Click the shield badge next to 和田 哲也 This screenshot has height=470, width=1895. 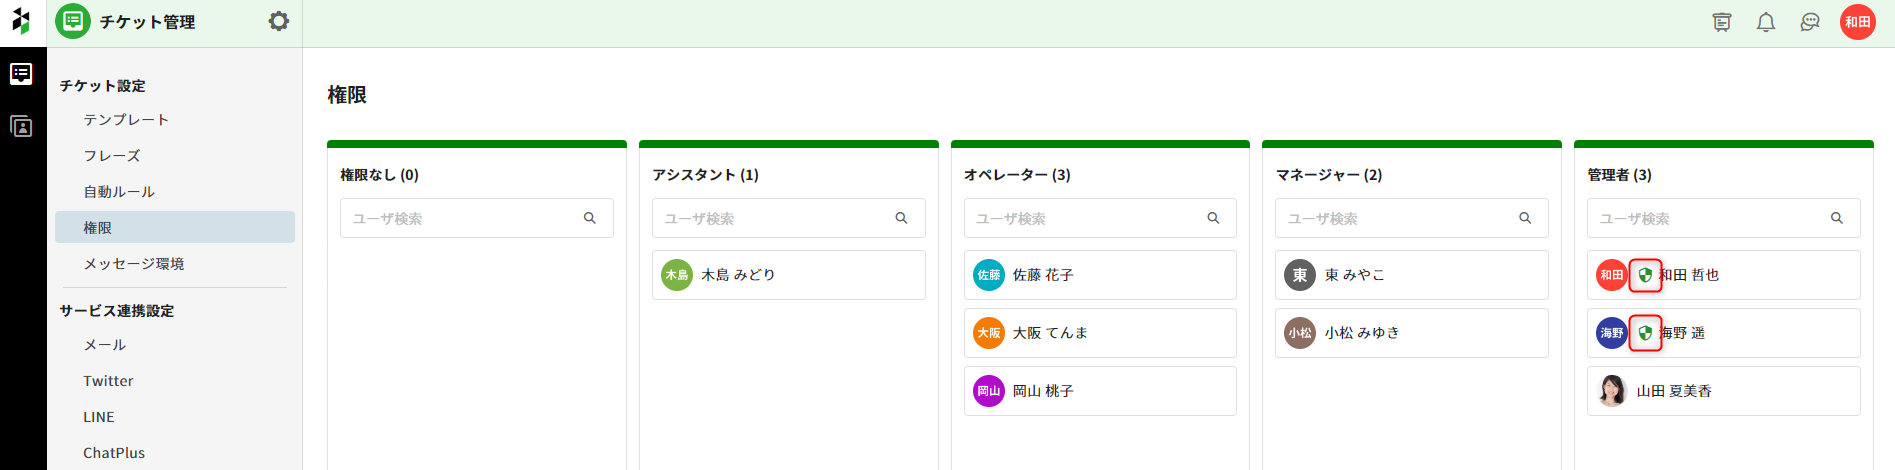[1645, 275]
